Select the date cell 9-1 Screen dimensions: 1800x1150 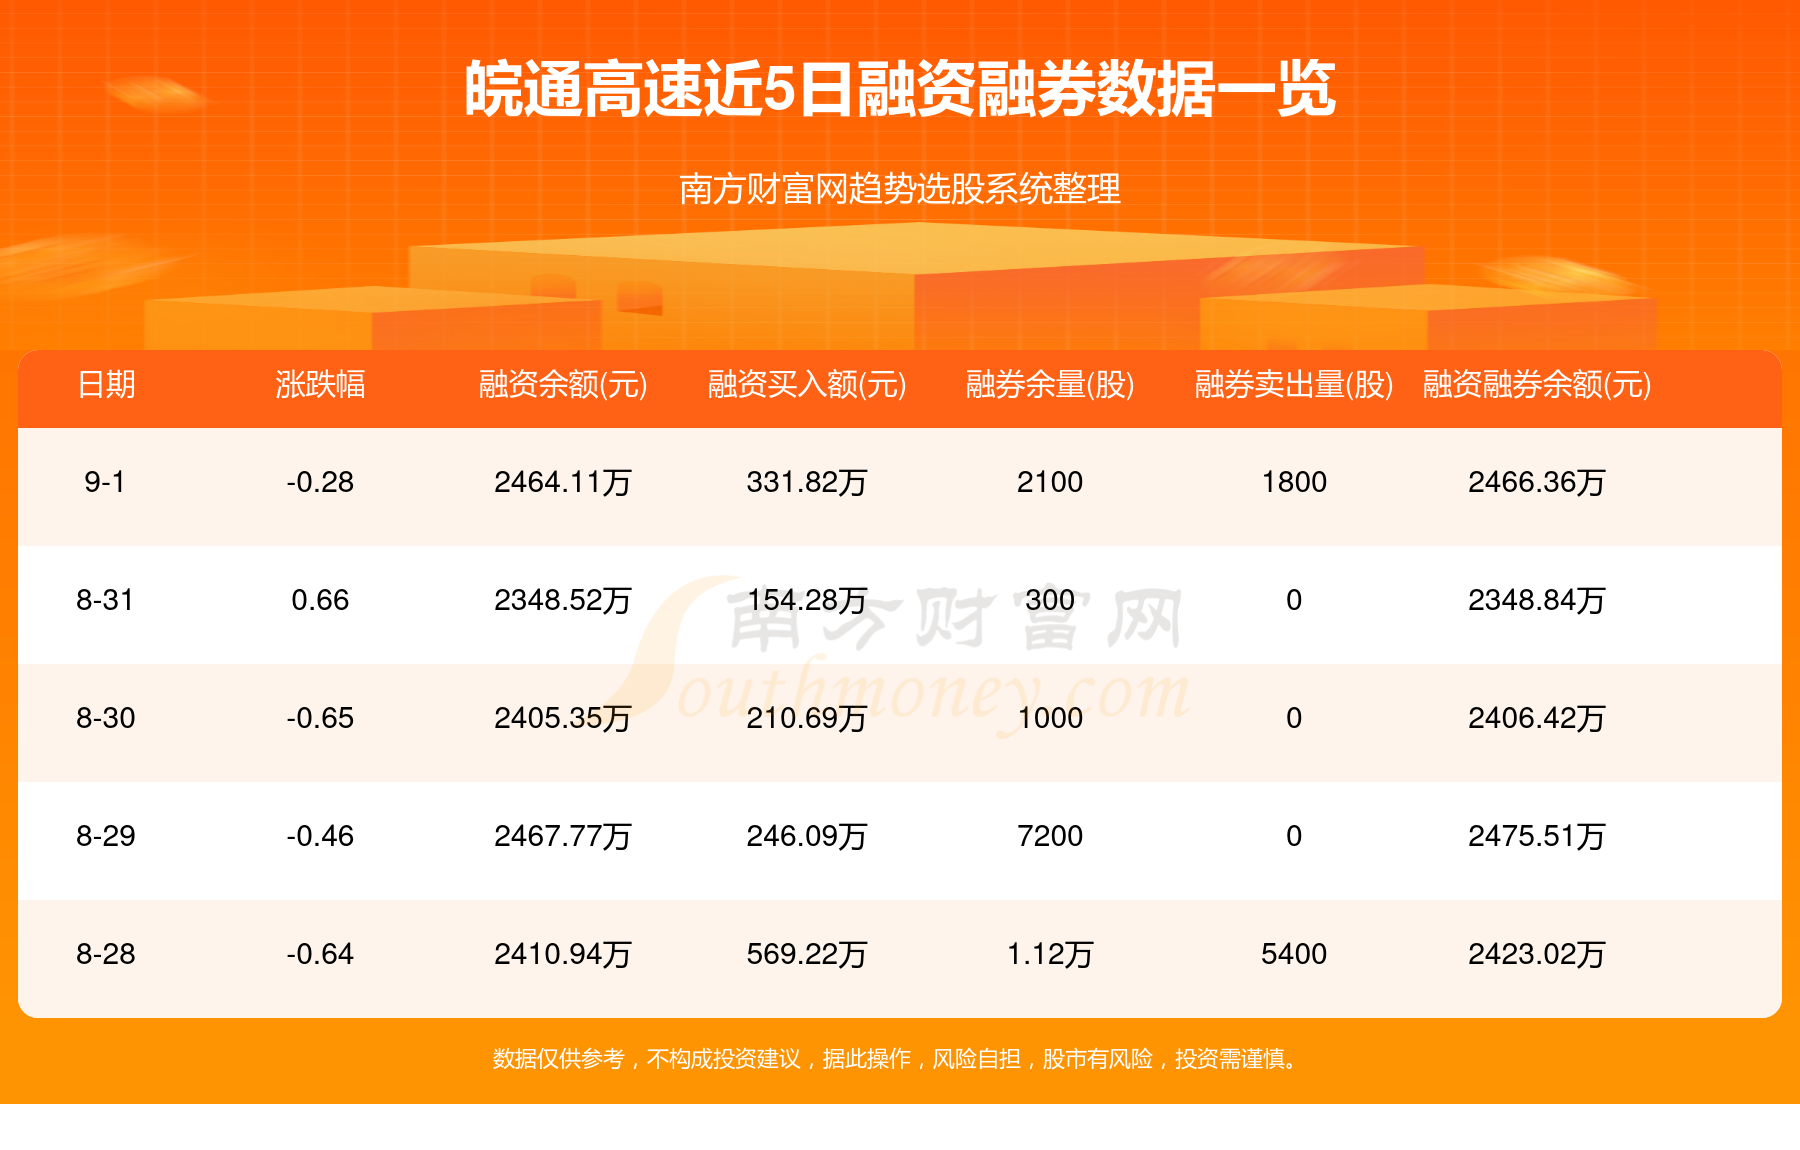click(x=105, y=482)
